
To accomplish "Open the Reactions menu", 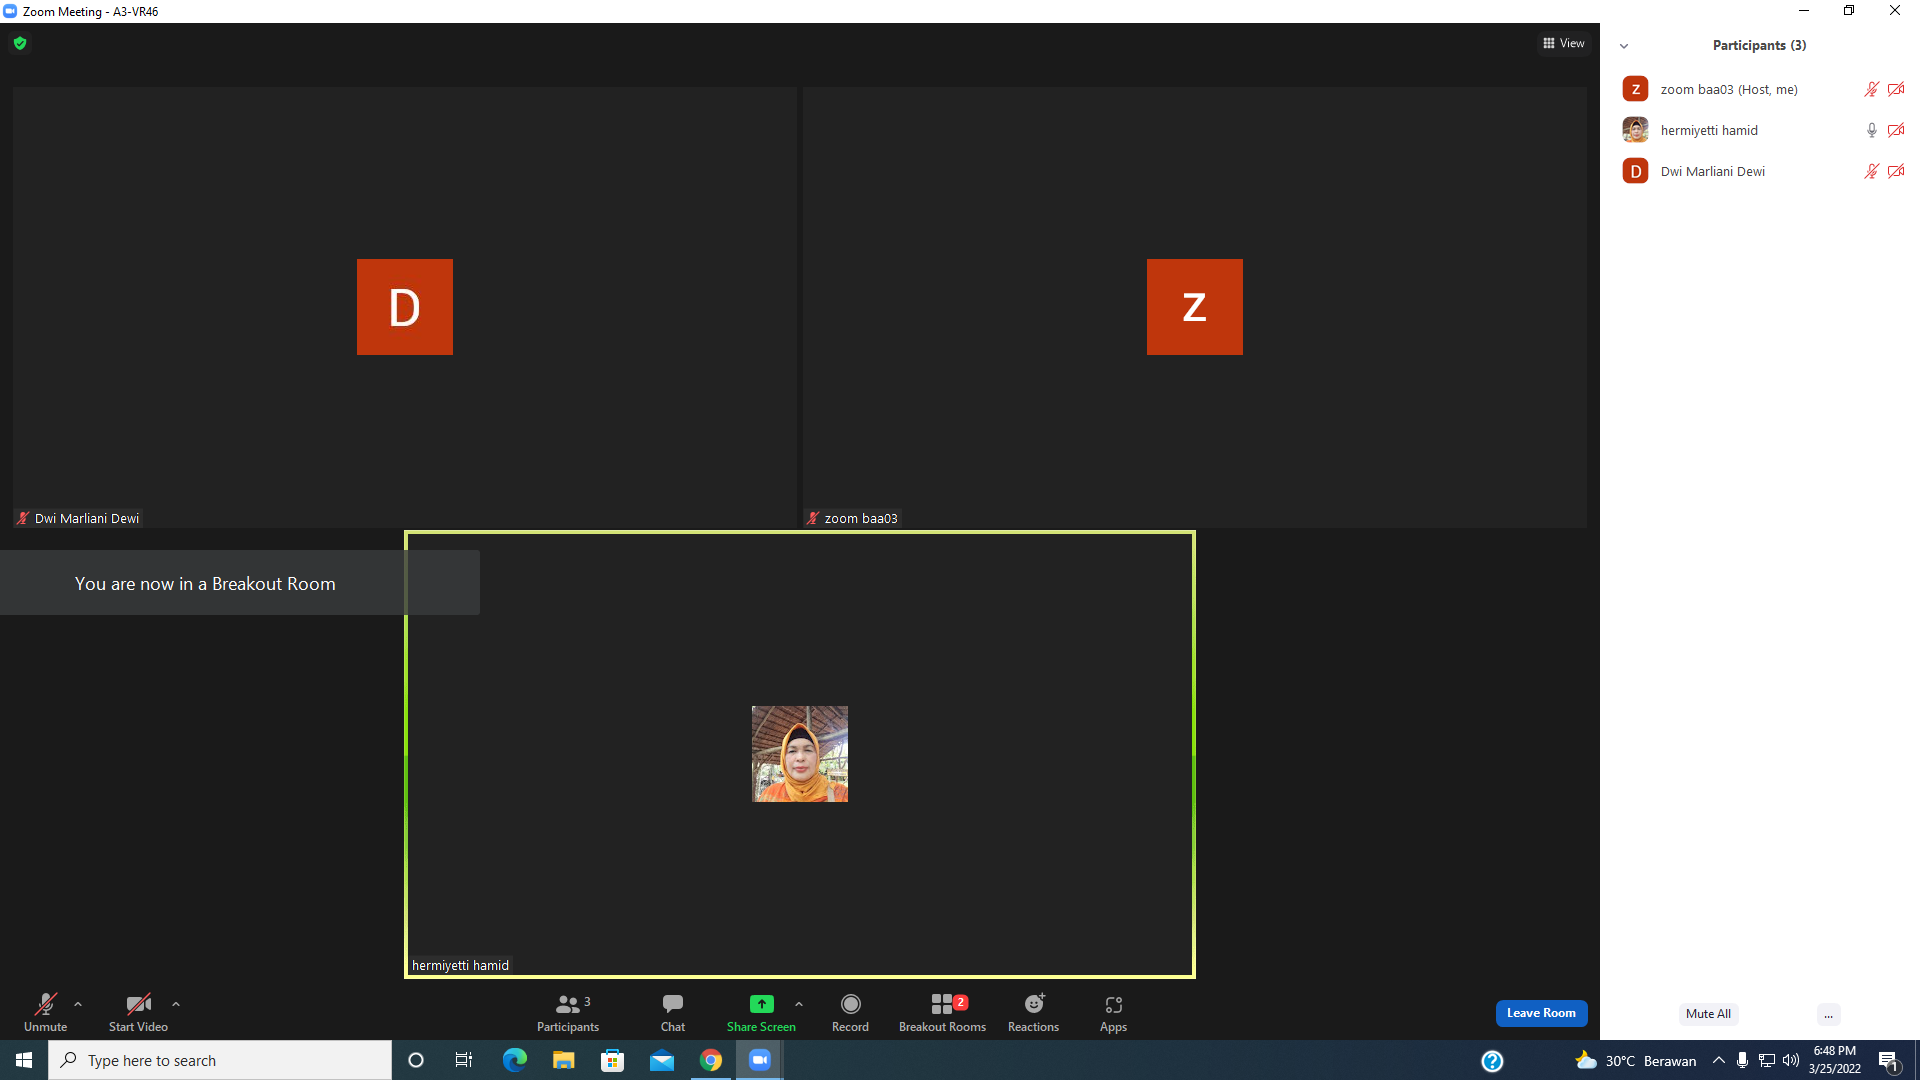I will tap(1033, 1012).
